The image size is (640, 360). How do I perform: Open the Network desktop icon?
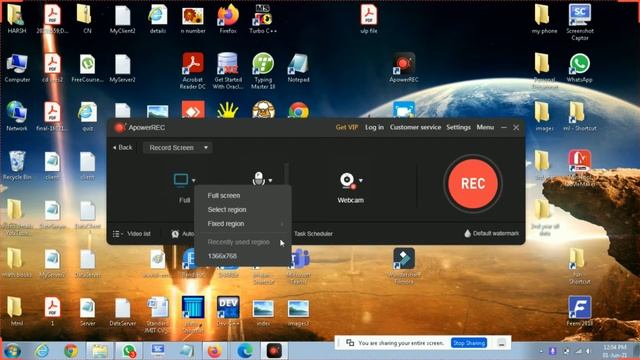click(17, 116)
